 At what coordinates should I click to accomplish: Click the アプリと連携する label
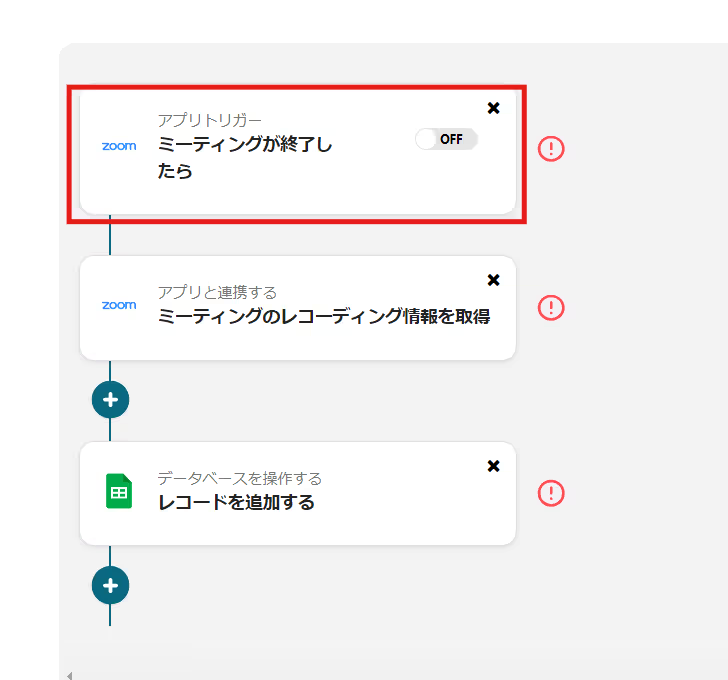pos(217,292)
